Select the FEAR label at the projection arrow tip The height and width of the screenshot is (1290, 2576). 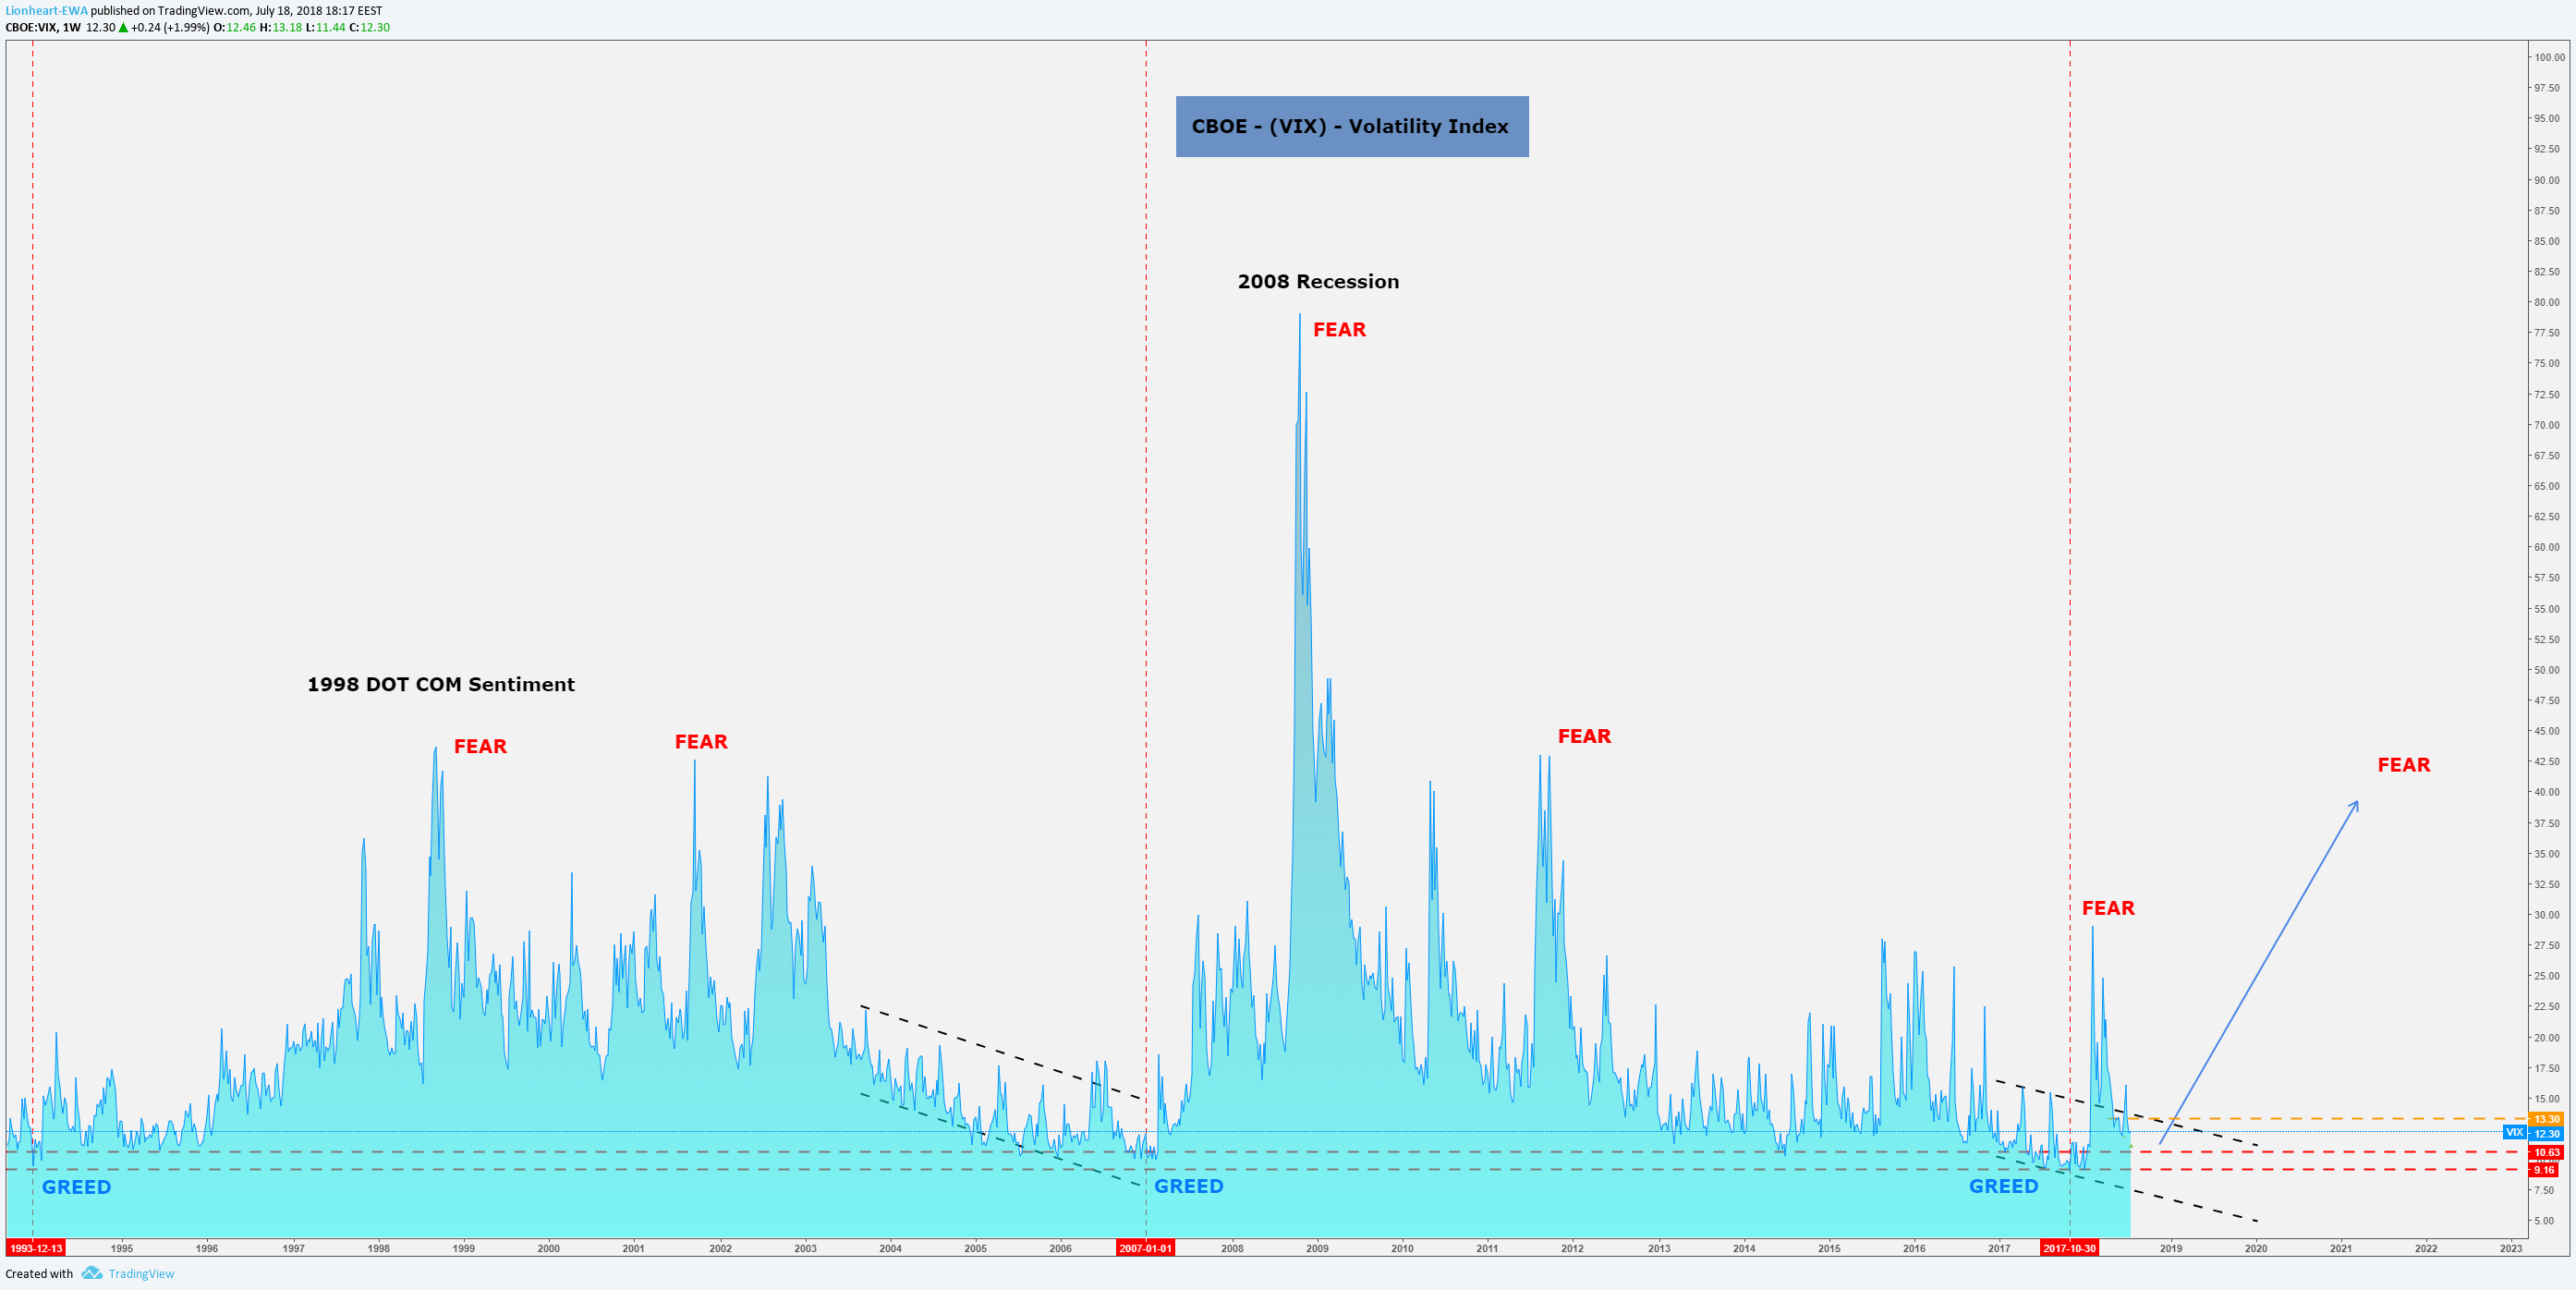point(2403,765)
